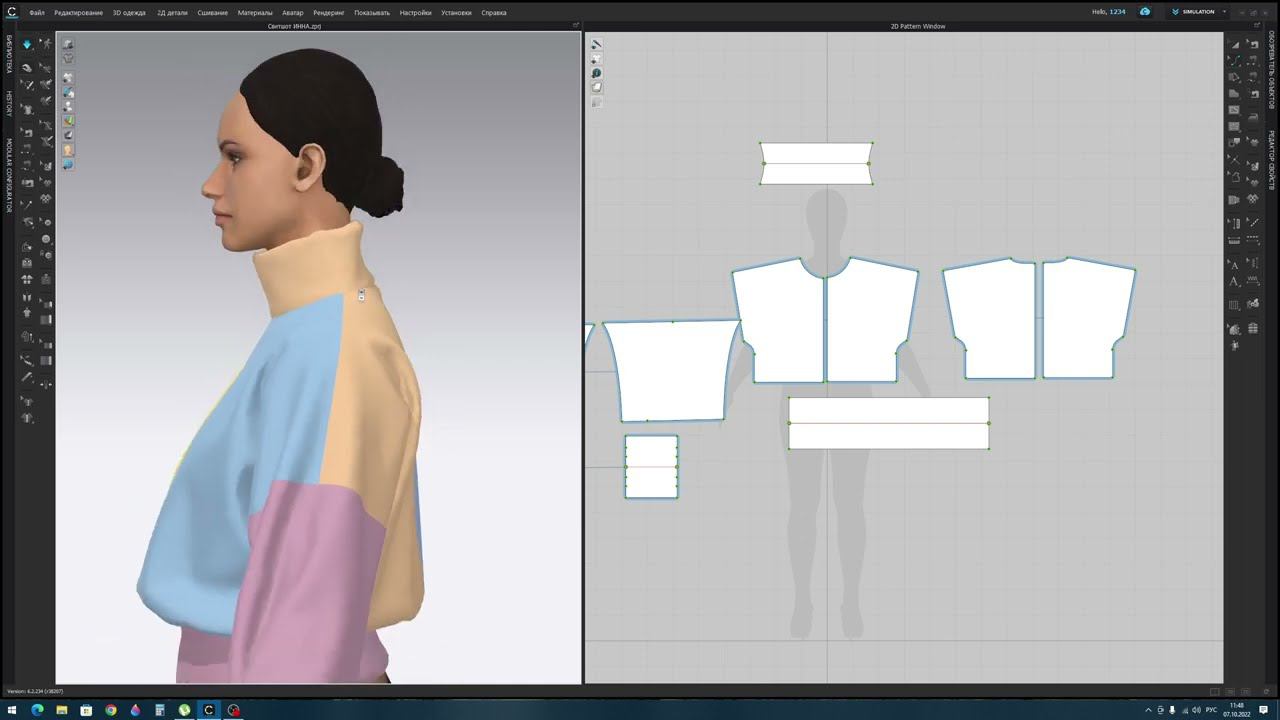Viewport: 1280px width, 720px height.
Task: Open the ОБОЗРЕВАТЕЛЬ ОБЪЕКТОВ side tab
Action: [x=1272, y=70]
